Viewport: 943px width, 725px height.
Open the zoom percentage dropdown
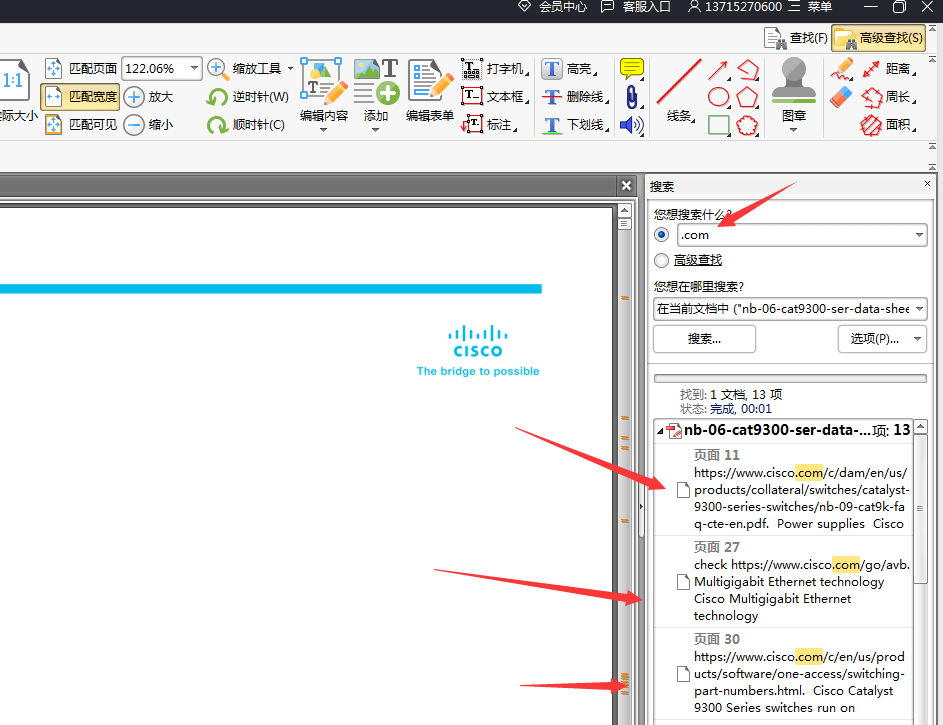(x=194, y=69)
